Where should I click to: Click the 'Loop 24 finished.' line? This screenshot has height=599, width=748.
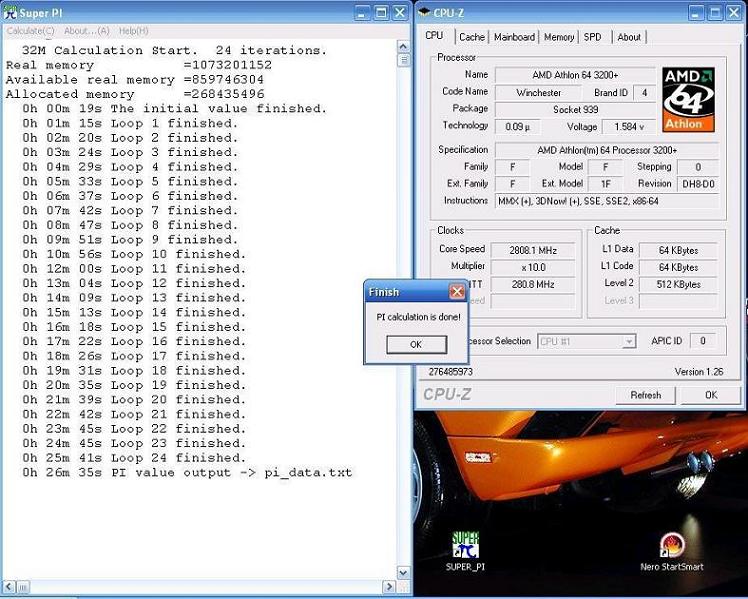134,458
